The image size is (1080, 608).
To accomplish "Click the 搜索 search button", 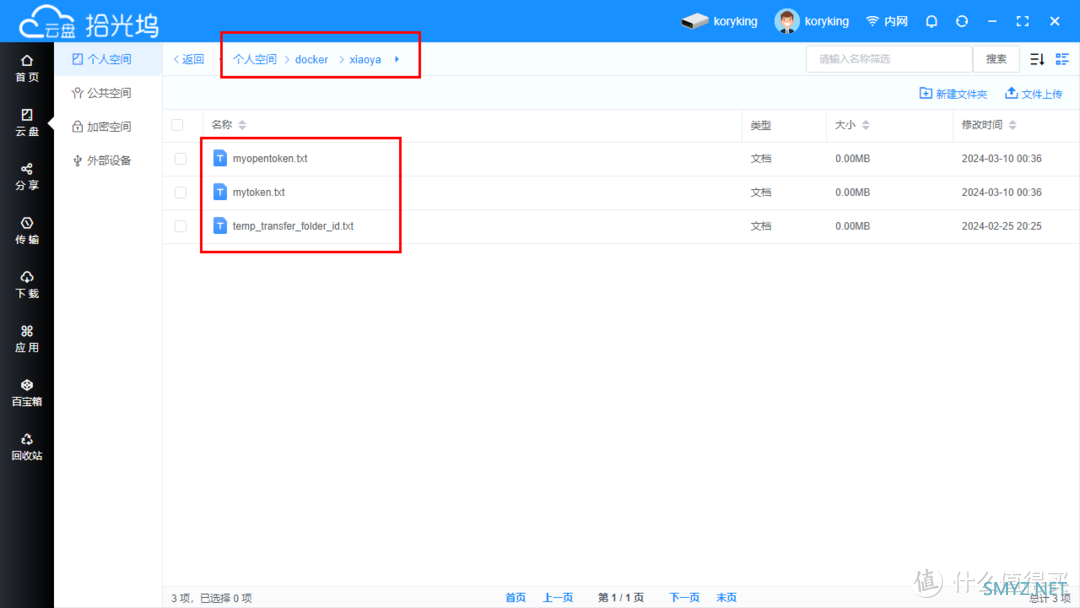I will (996, 59).
